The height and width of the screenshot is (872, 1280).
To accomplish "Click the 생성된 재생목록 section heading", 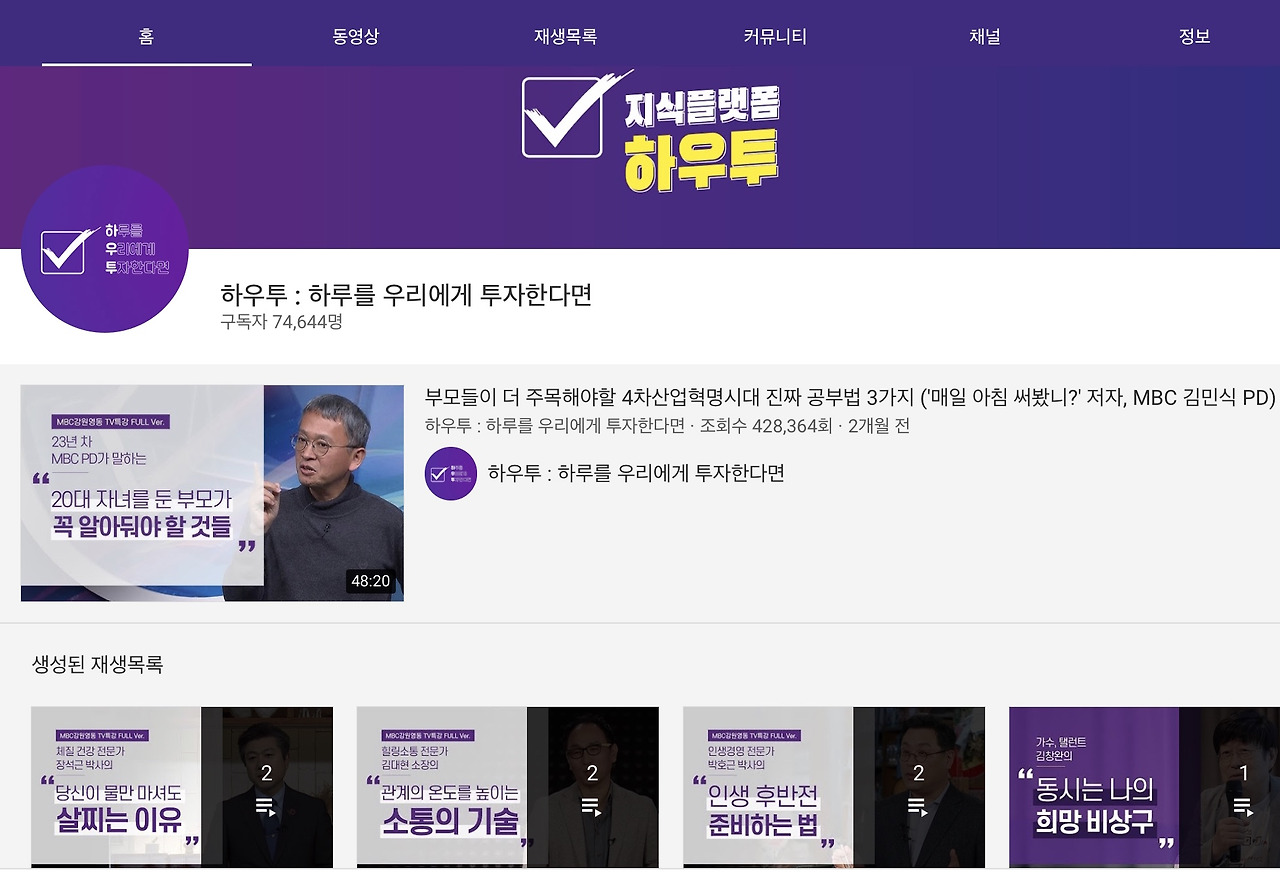I will pos(98,664).
